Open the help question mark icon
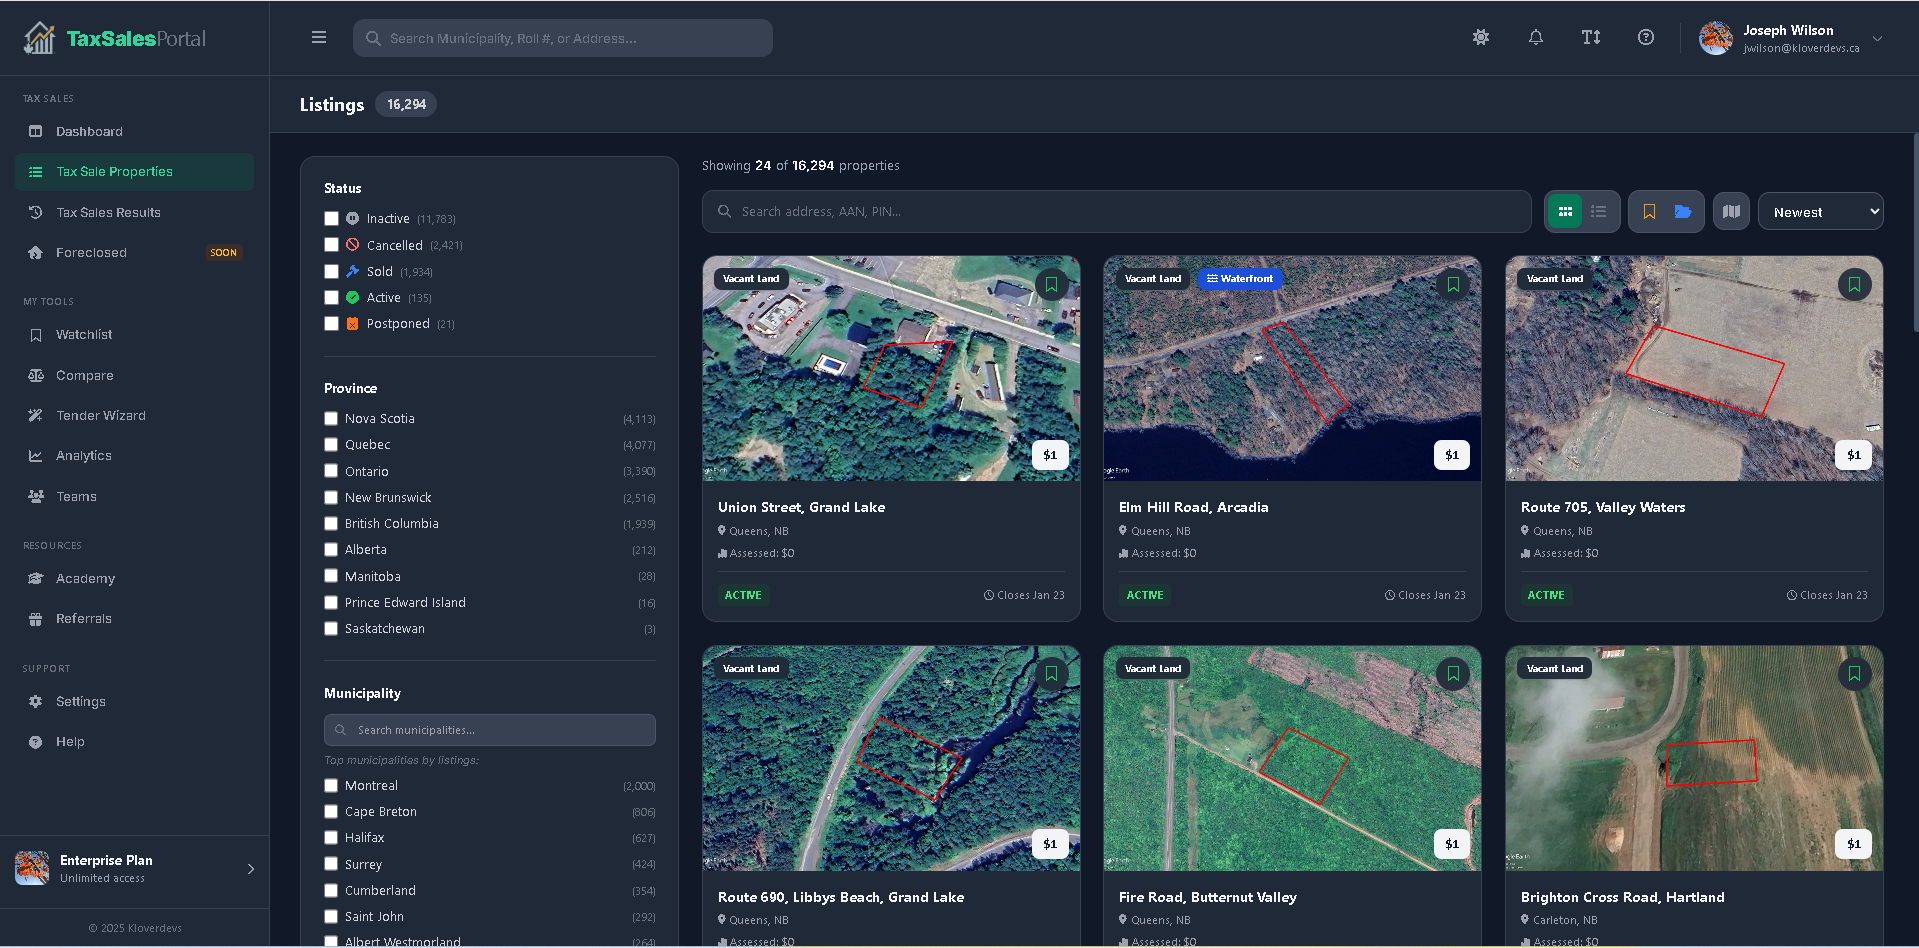 [1646, 38]
